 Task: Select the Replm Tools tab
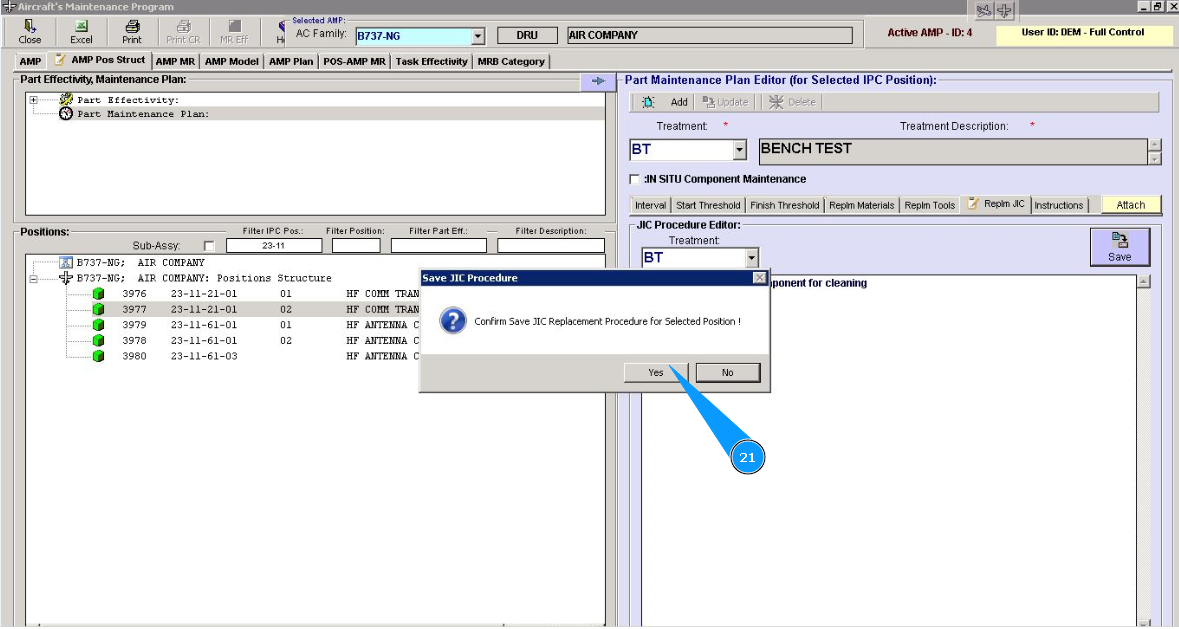pyautogui.click(x=929, y=205)
